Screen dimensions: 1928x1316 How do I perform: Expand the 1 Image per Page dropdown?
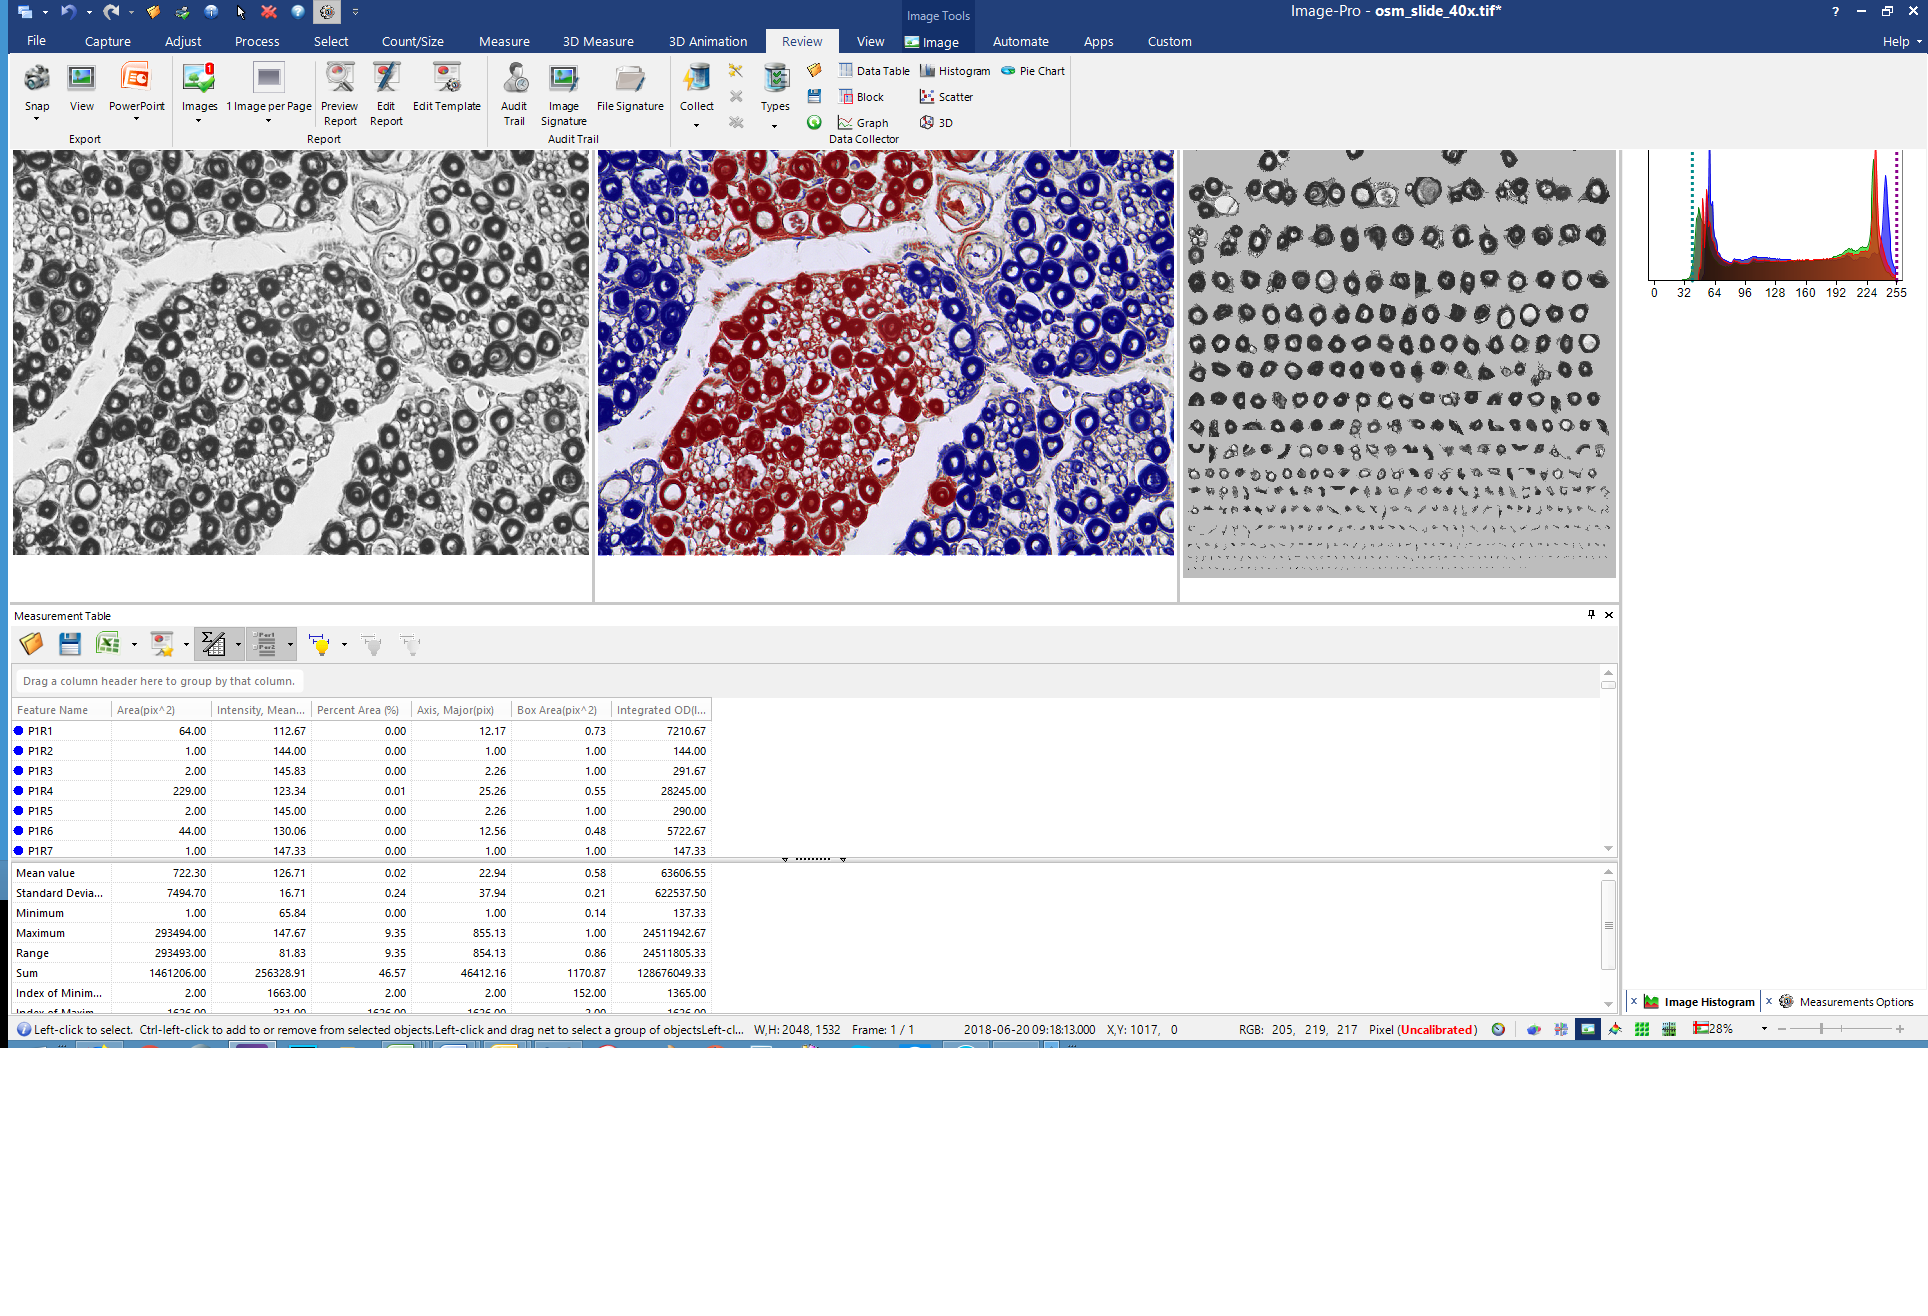tap(268, 121)
